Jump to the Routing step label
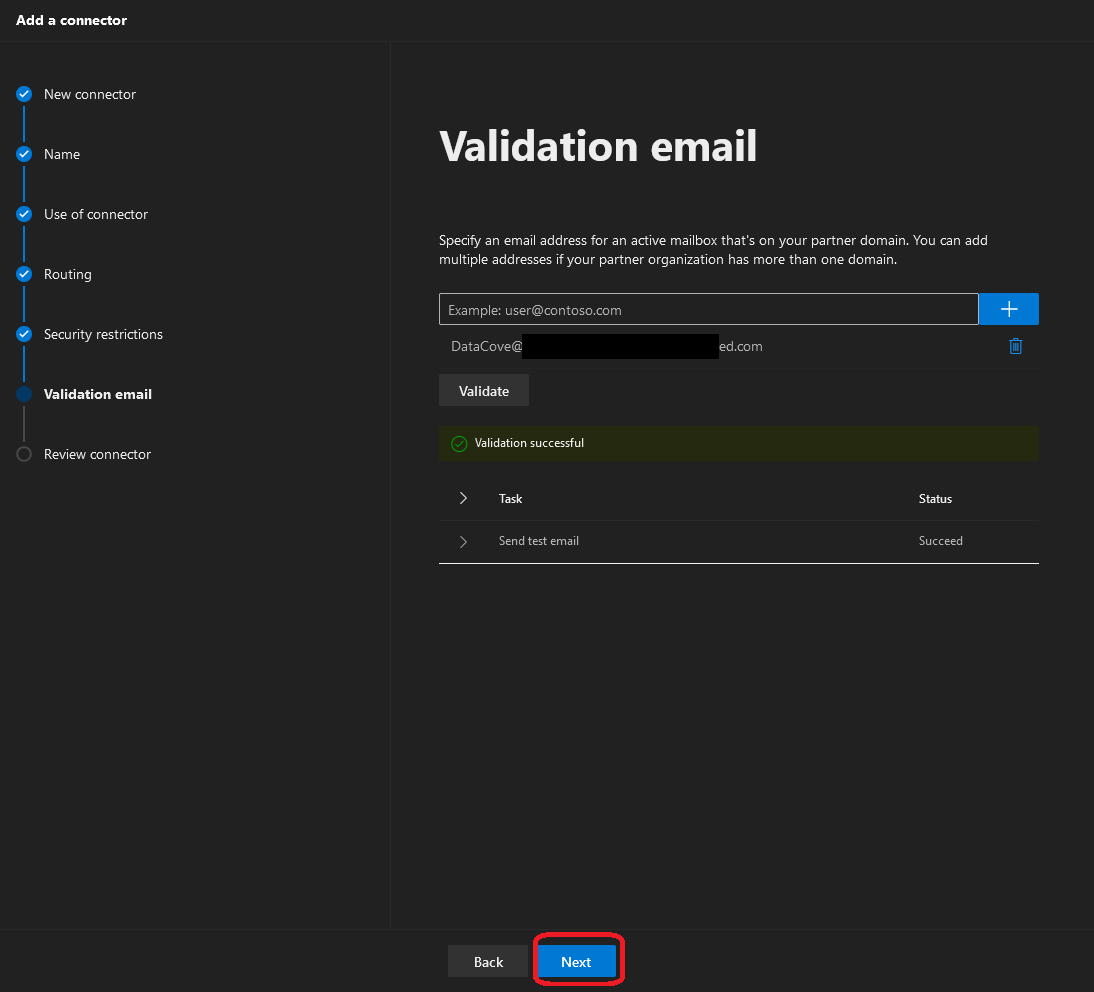 click(67, 274)
